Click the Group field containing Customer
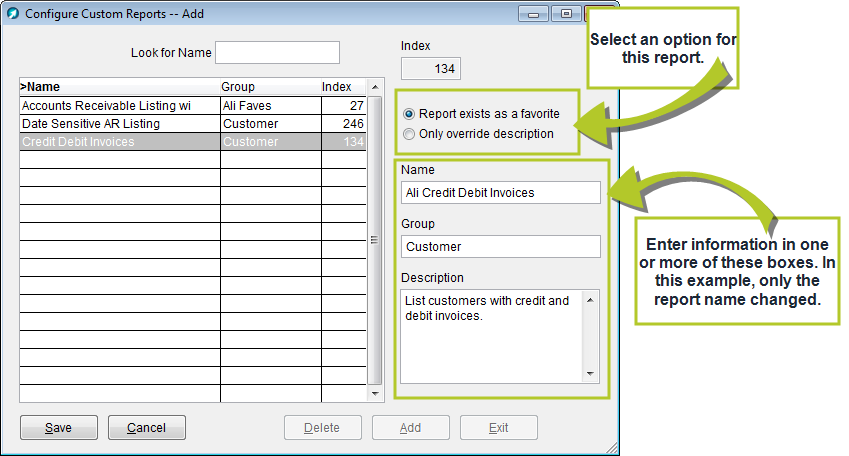This screenshot has width=849, height=456. click(501, 246)
